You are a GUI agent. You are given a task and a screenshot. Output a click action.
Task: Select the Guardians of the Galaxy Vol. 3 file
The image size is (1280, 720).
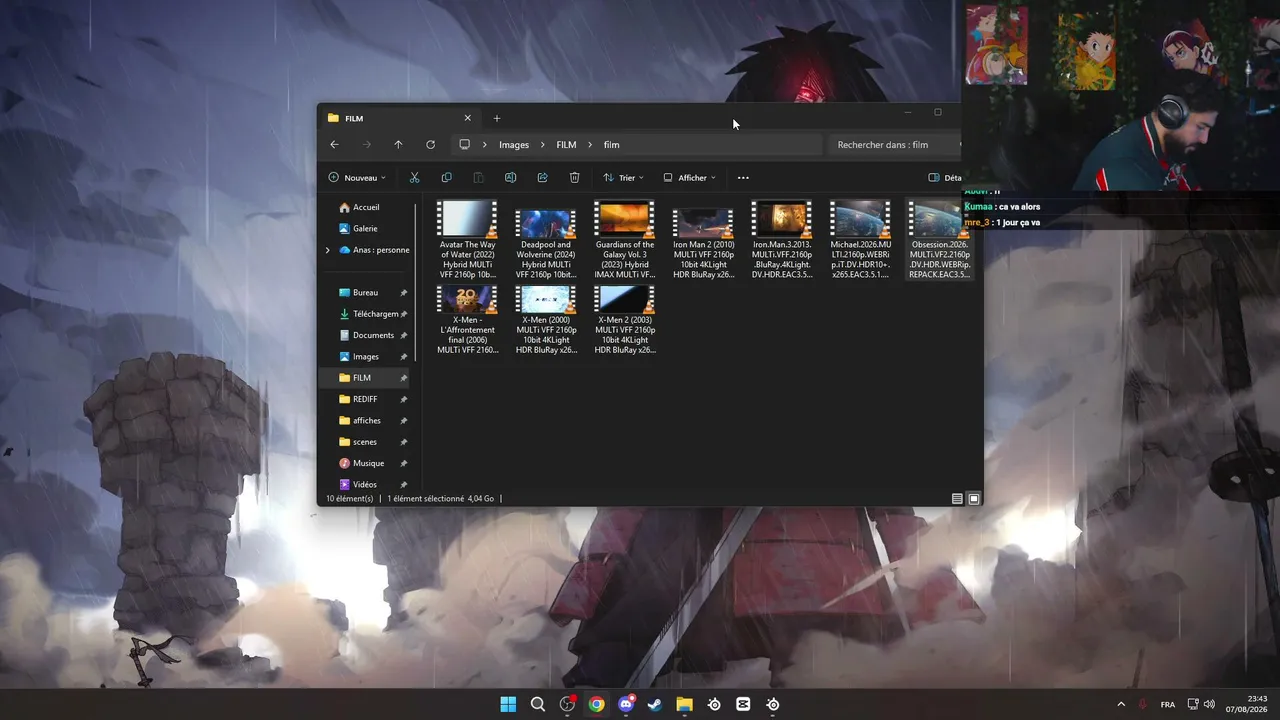coord(625,240)
